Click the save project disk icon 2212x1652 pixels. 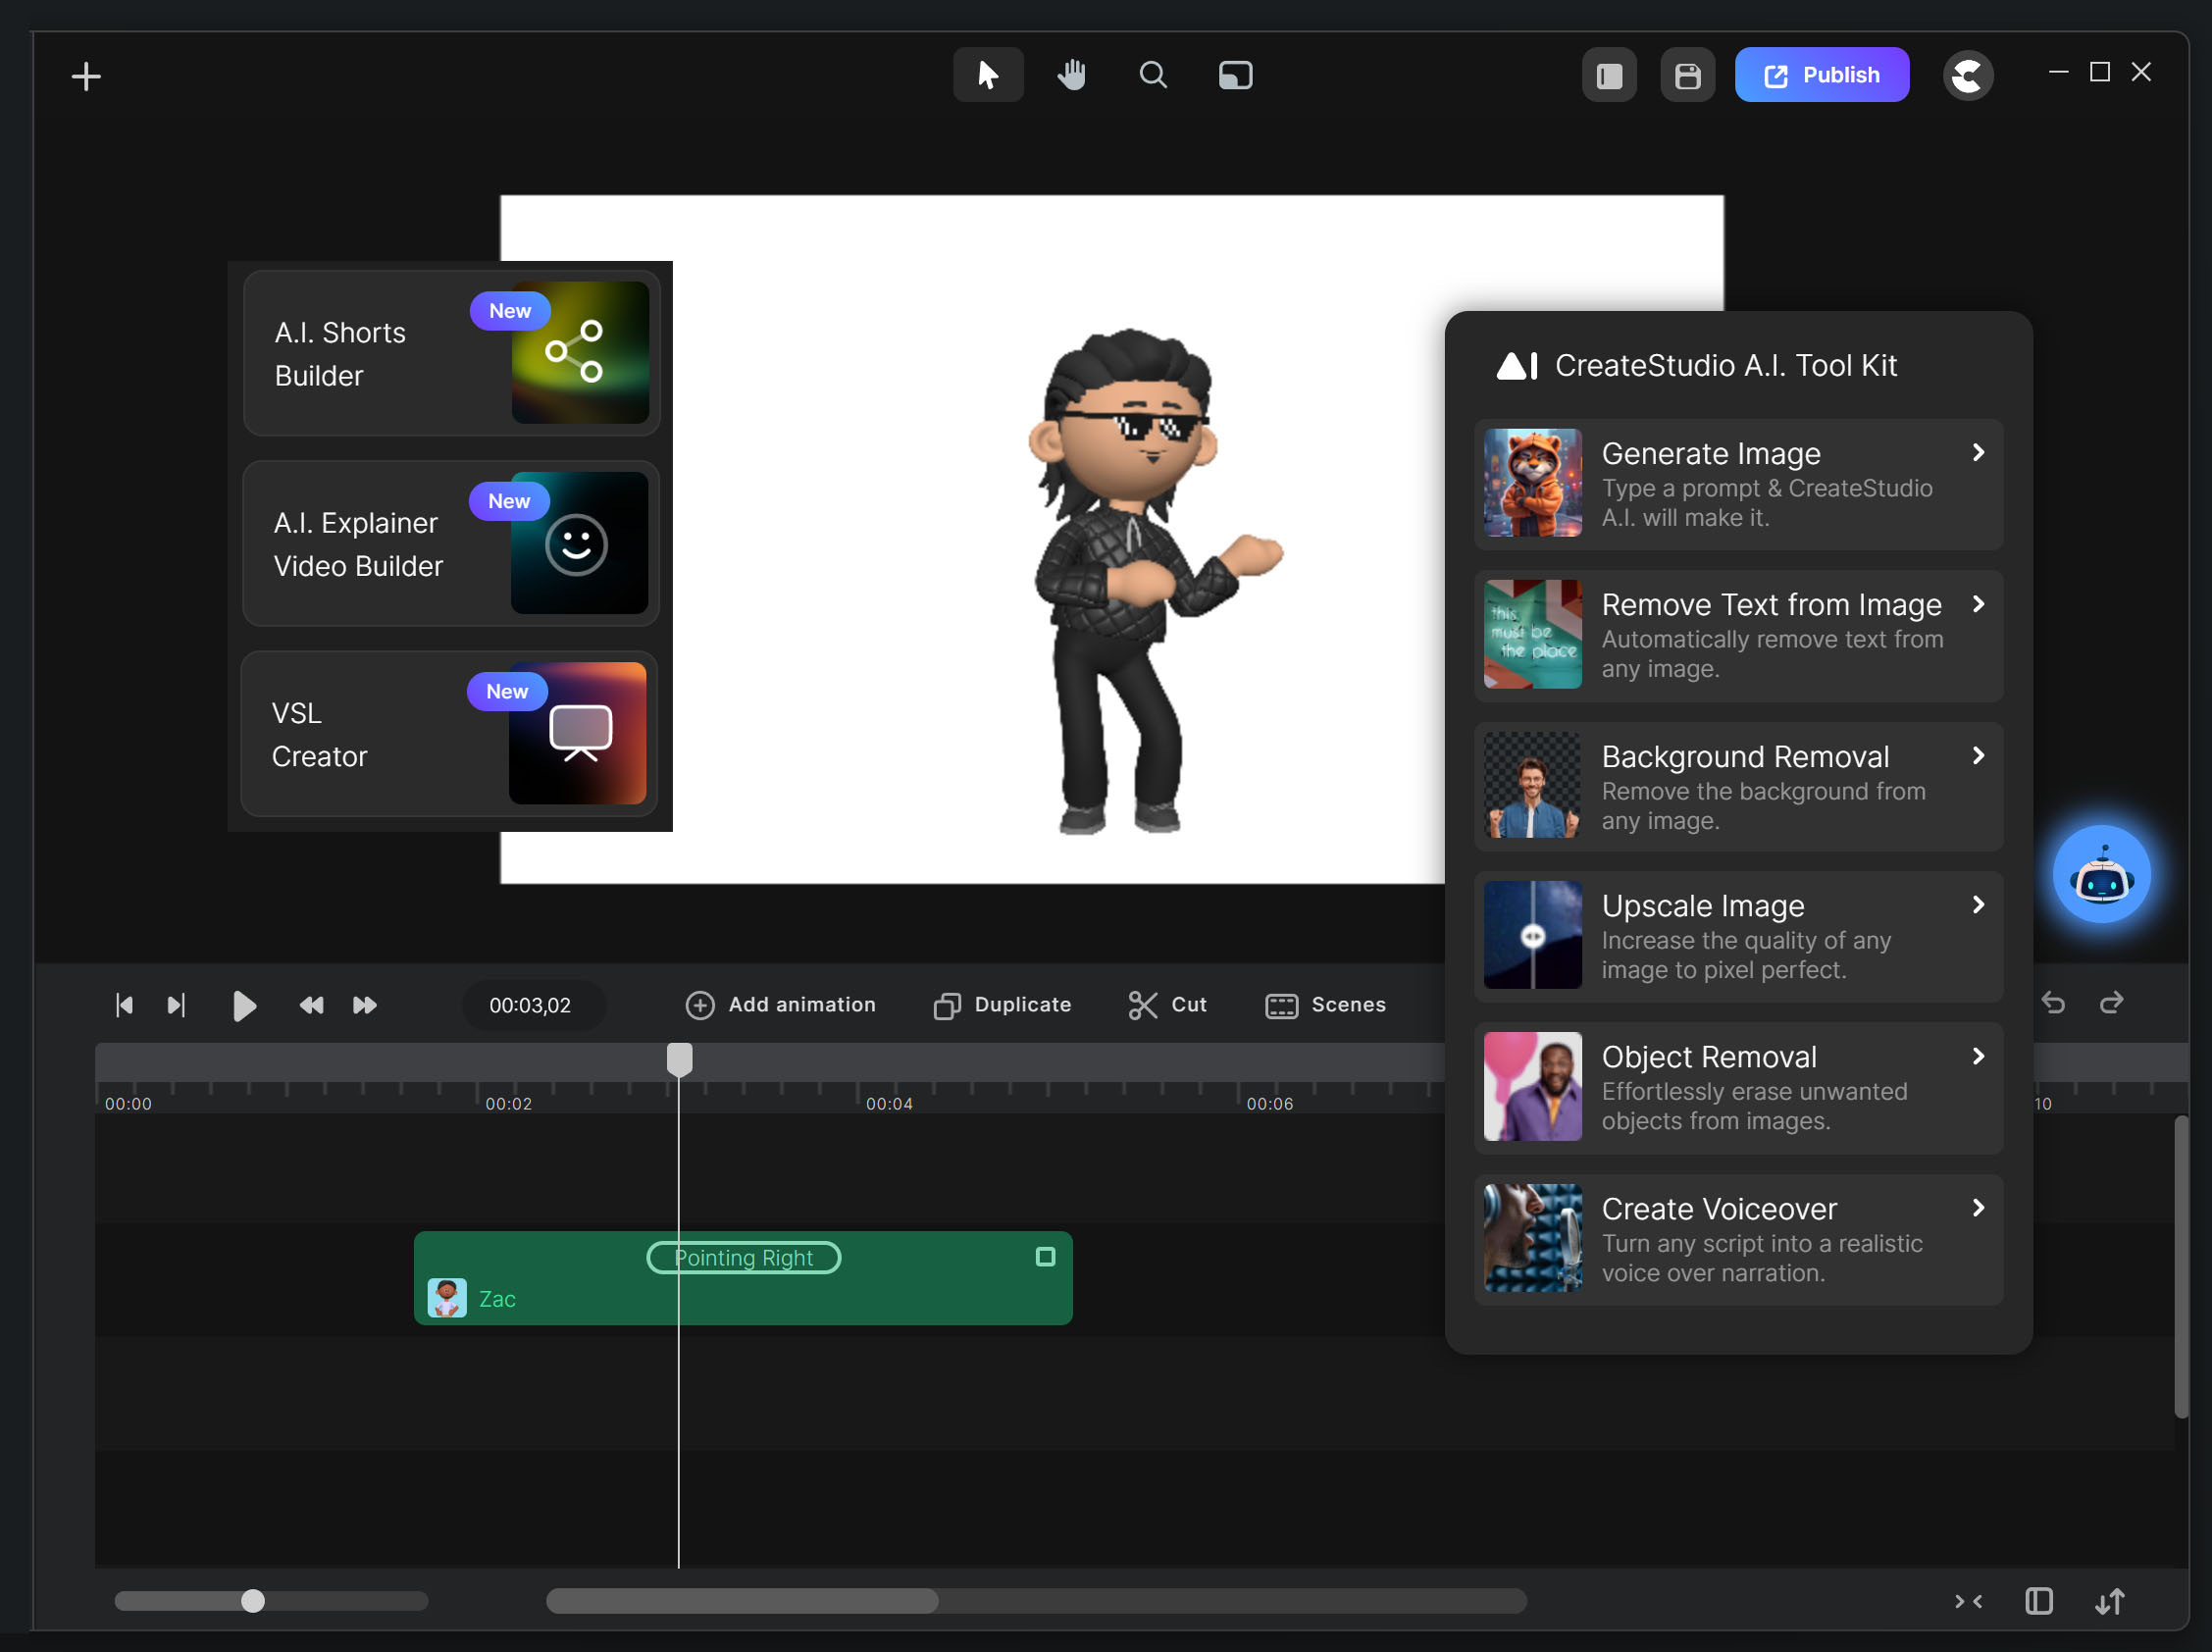pyautogui.click(x=1687, y=75)
